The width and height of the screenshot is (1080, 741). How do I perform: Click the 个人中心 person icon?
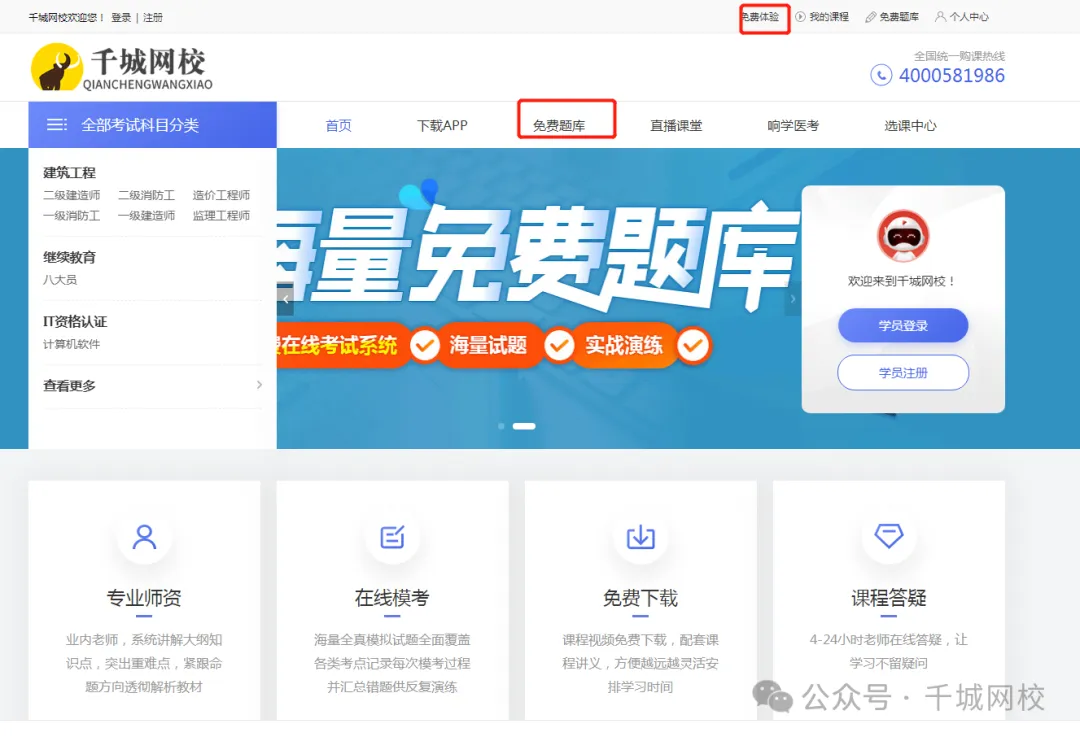tap(940, 17)
